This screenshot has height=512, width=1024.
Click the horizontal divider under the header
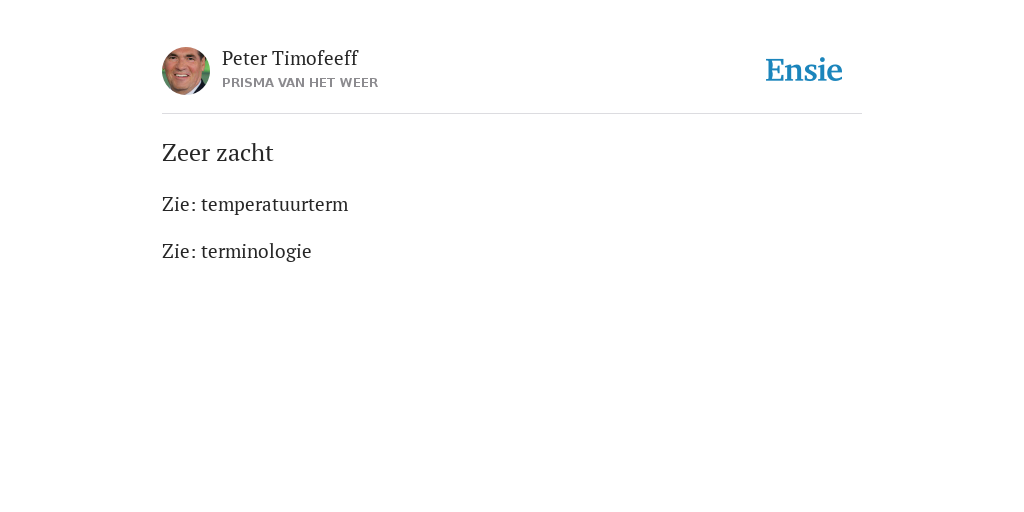click(512, 114)
